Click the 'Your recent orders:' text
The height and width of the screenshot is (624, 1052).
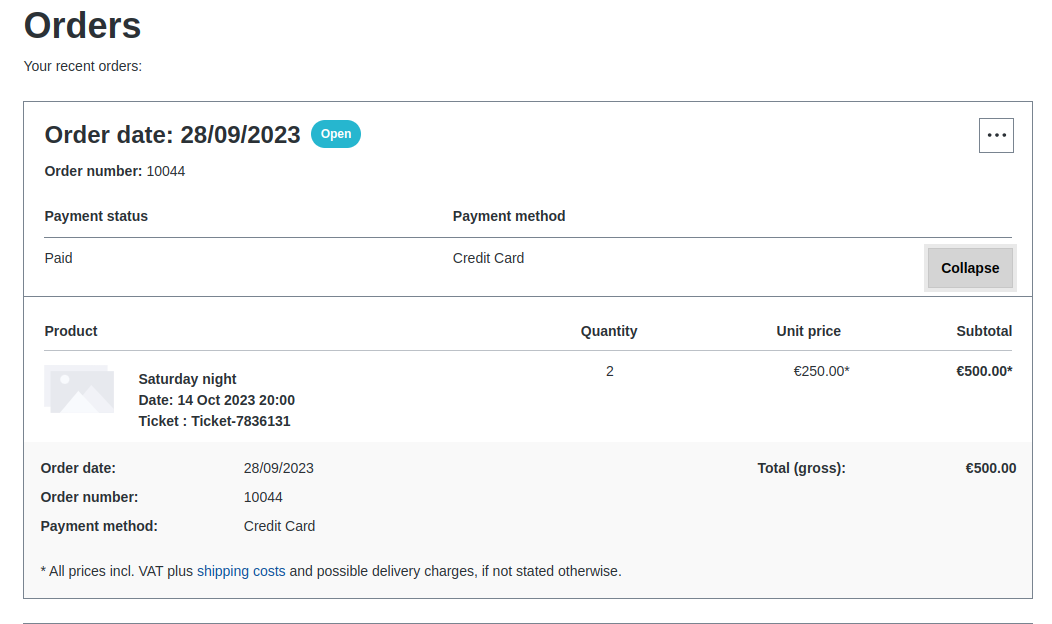point(83,66)
